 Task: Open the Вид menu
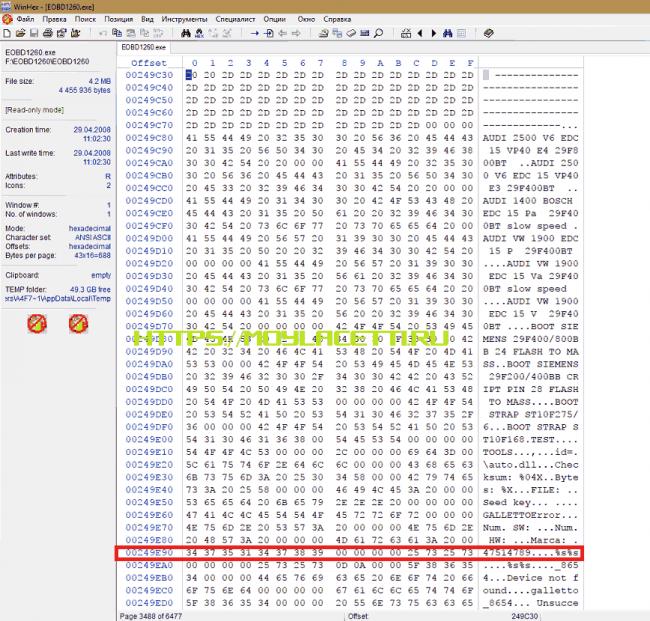(147, 19)
